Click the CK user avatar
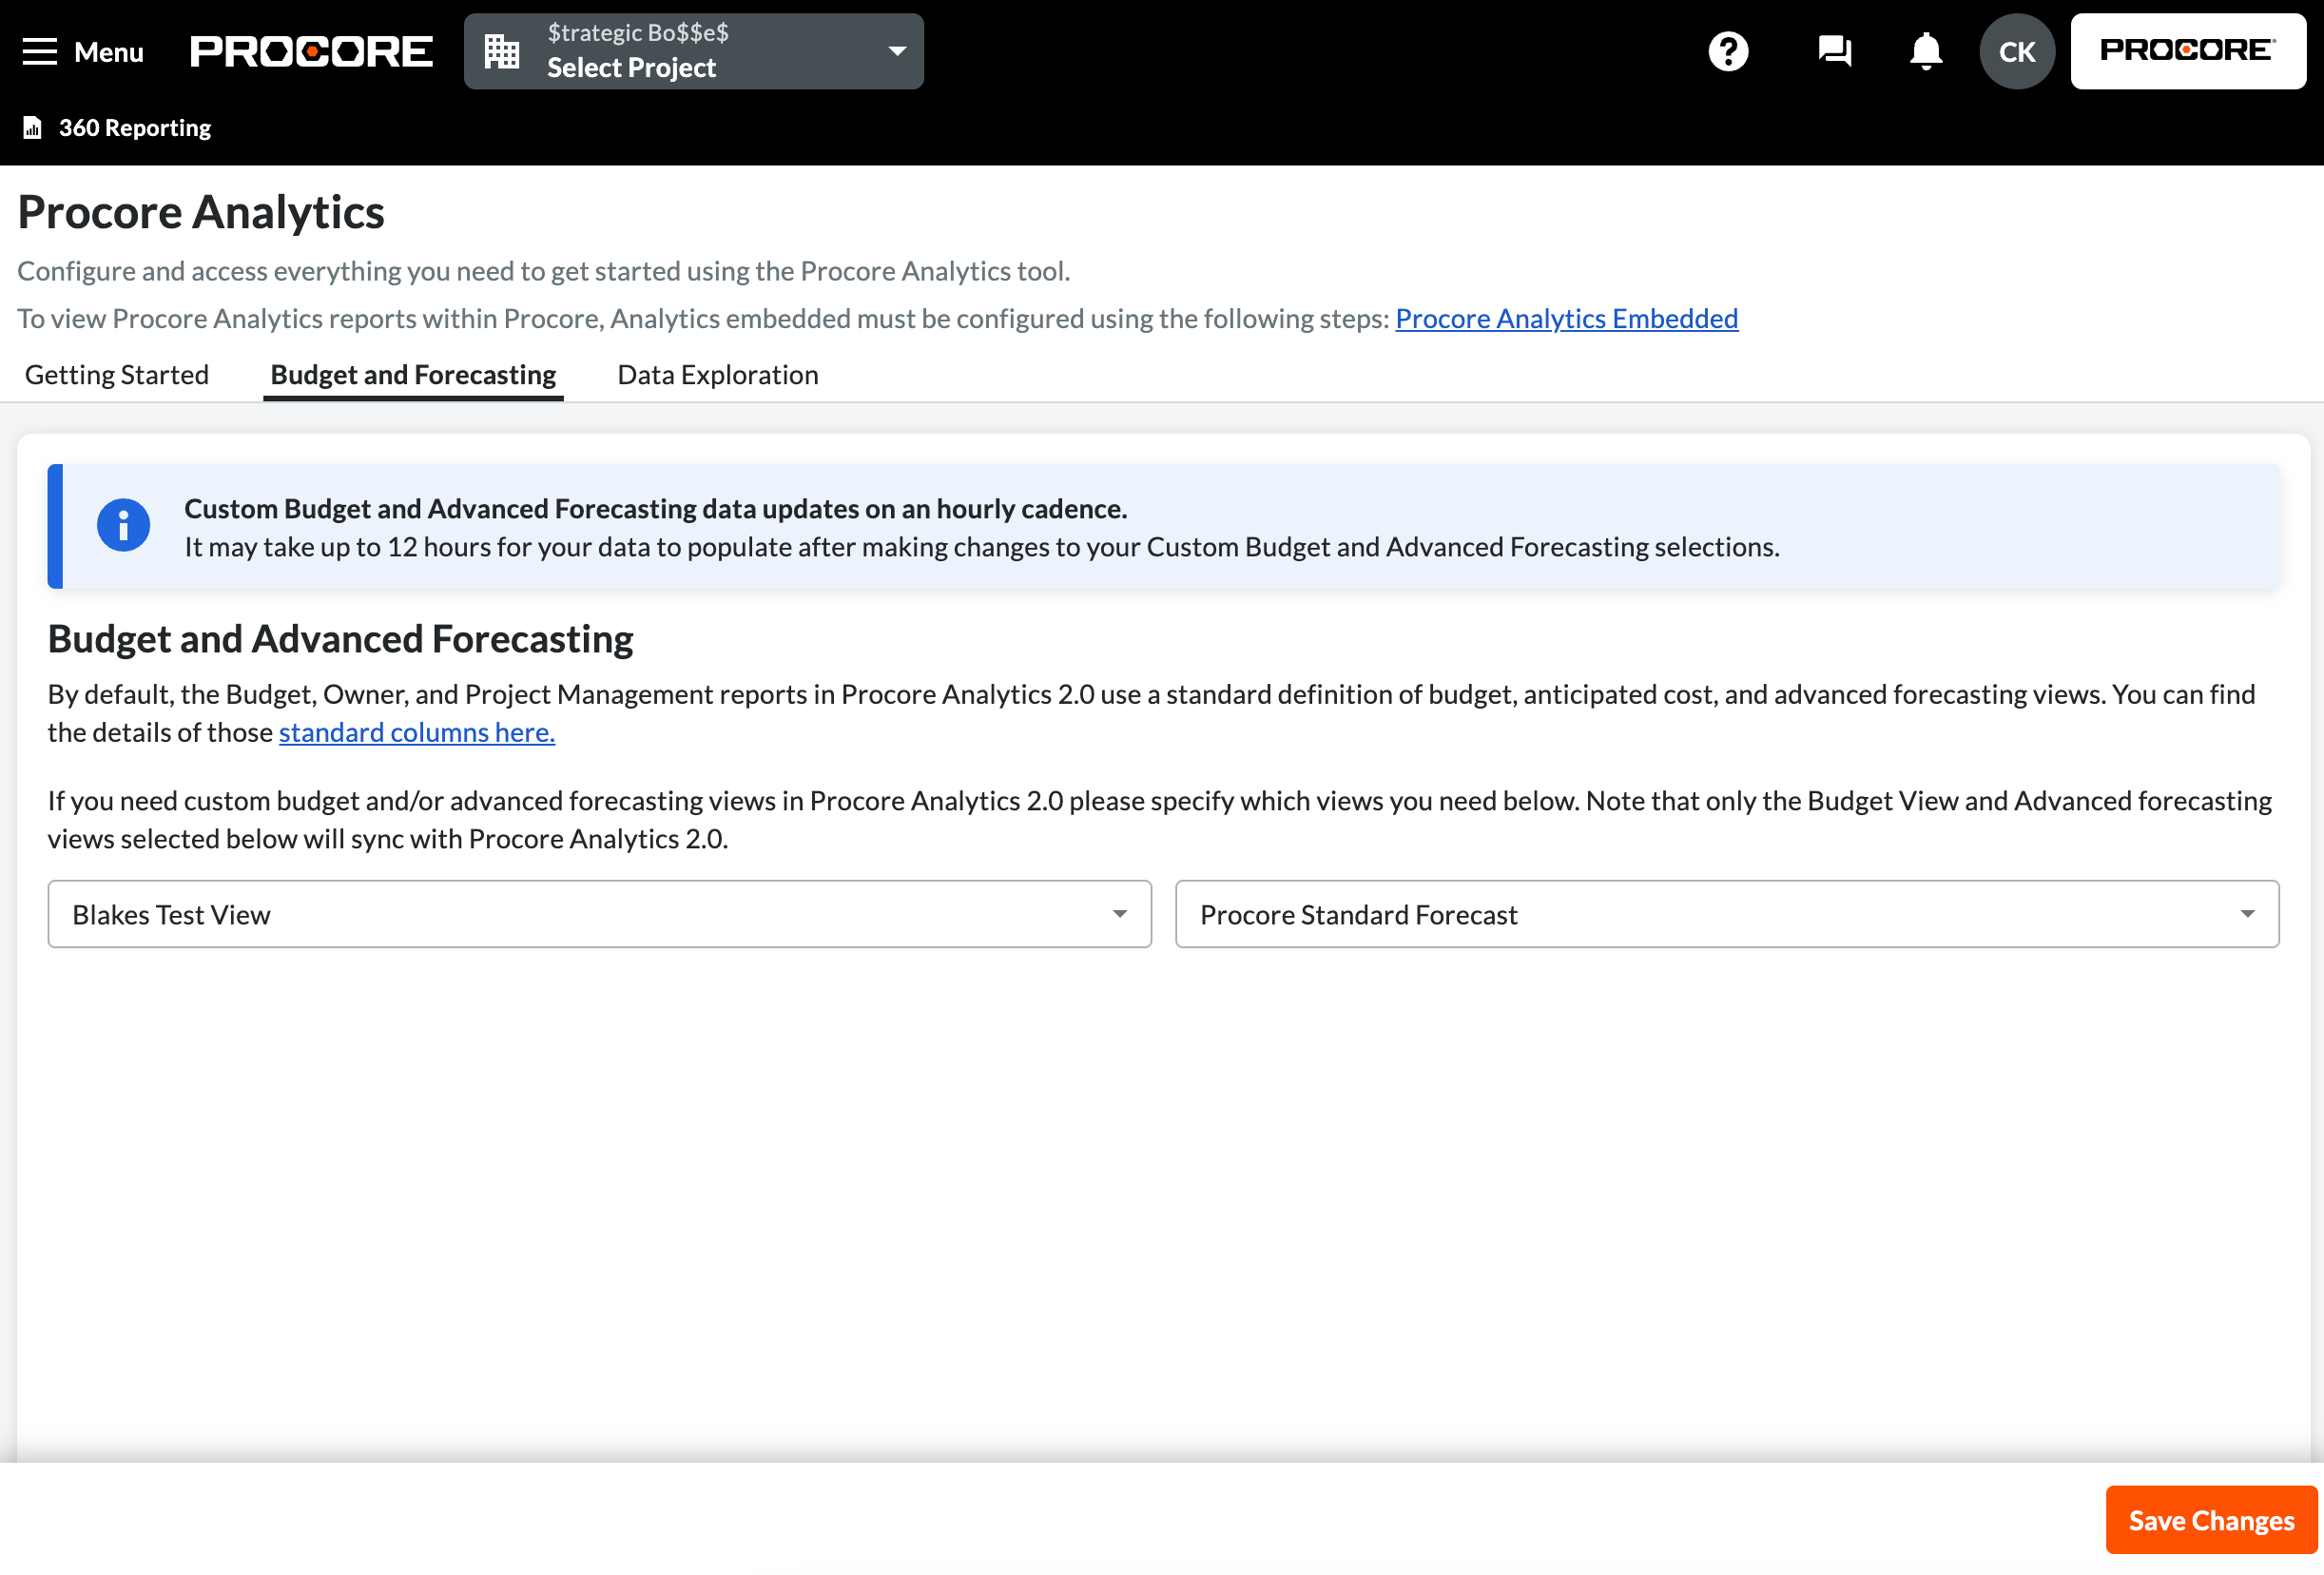Viewport: 2324px width, 1575px height. tap(2015, 52)
